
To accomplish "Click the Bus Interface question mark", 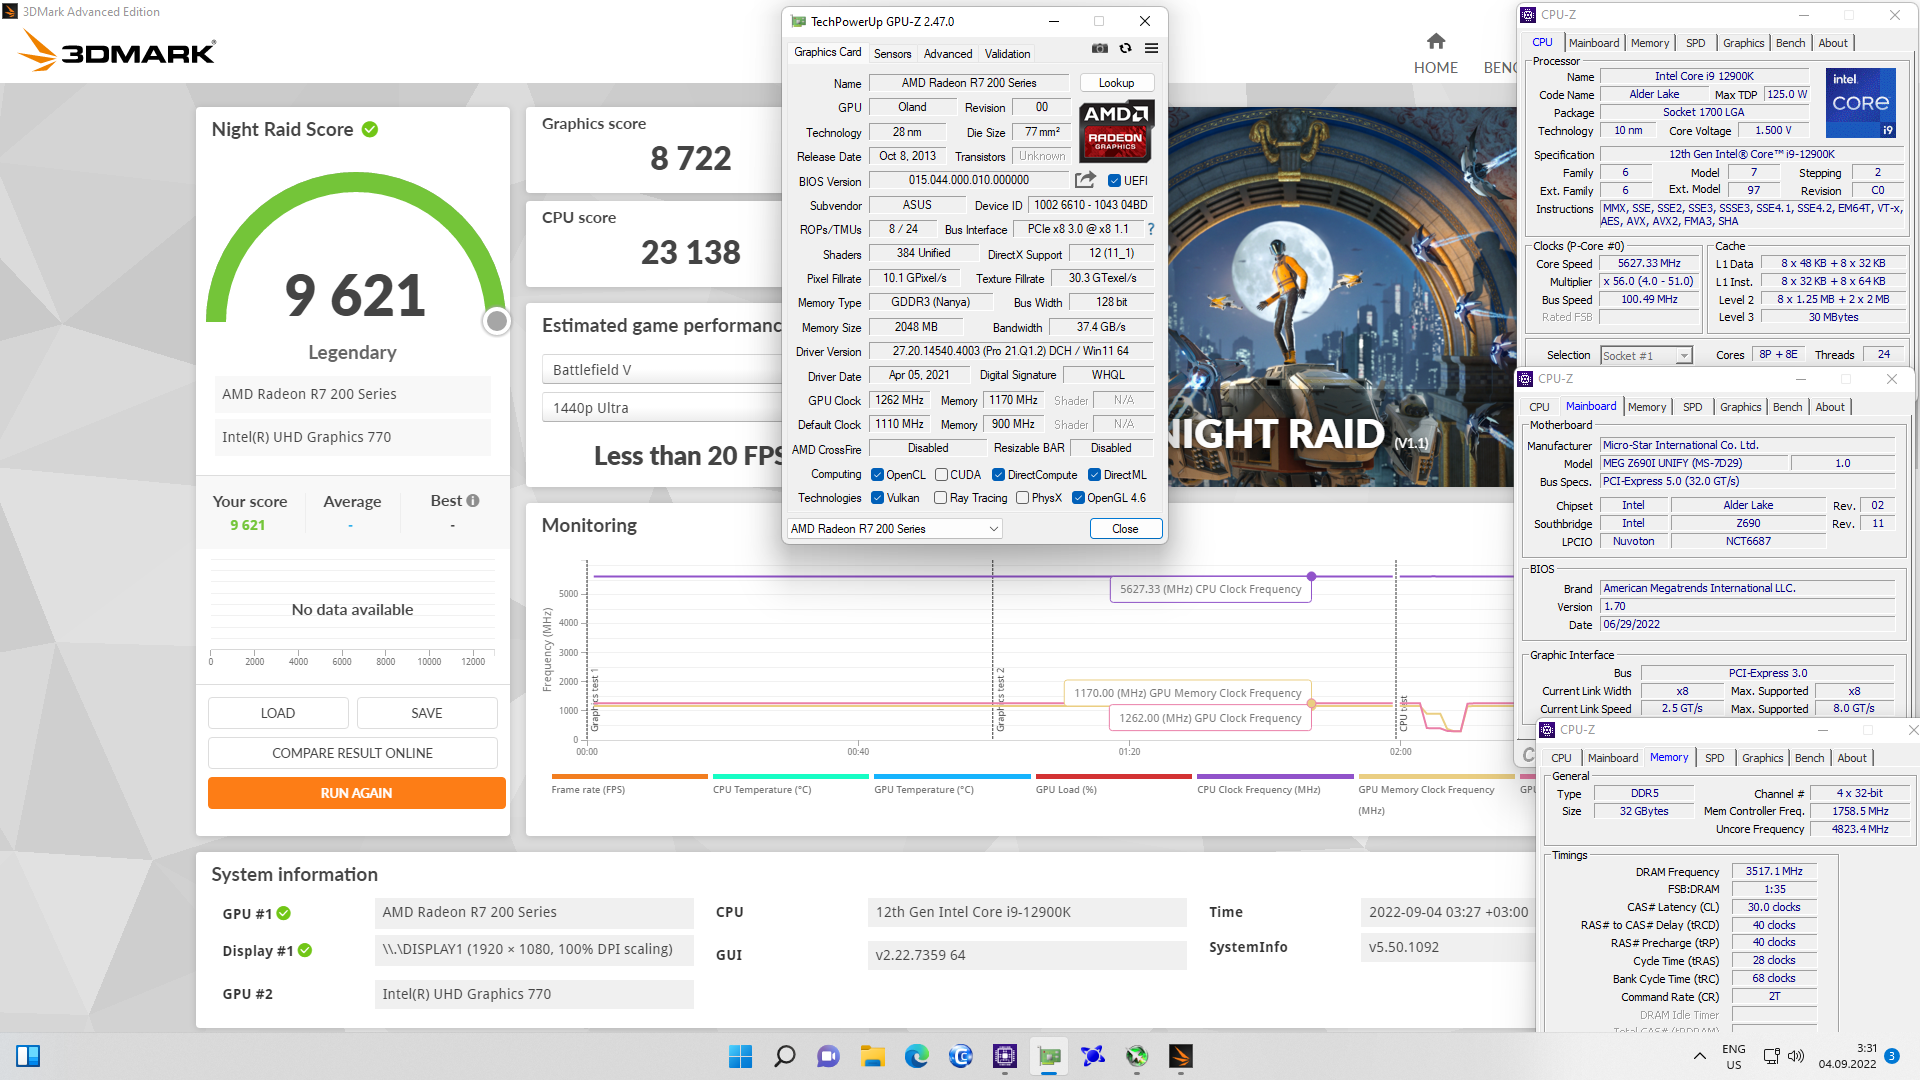I will pos(1151,229).
